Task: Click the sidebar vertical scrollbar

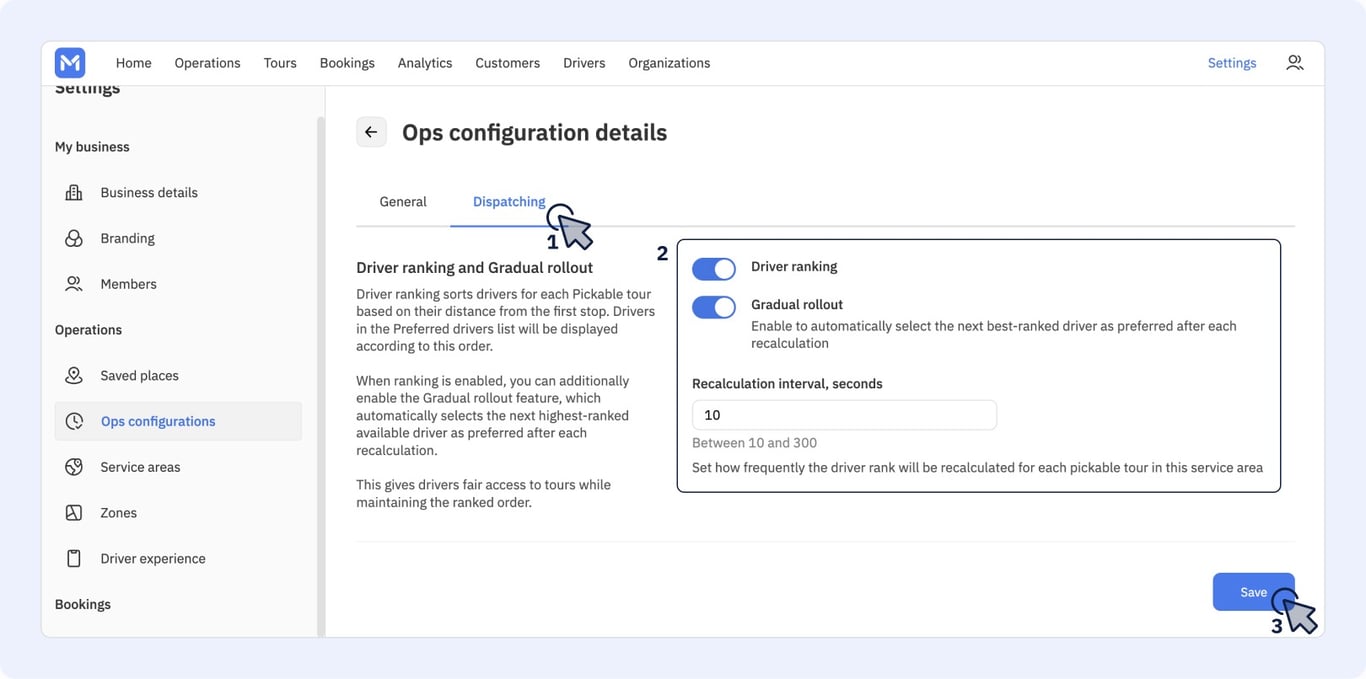Action: click(x=321, y=375)
